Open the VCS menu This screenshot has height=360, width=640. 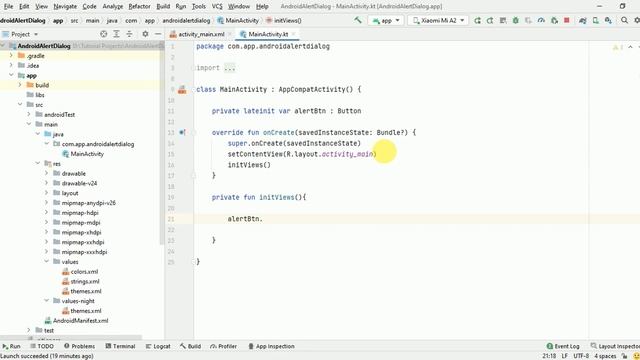point(217,7)
